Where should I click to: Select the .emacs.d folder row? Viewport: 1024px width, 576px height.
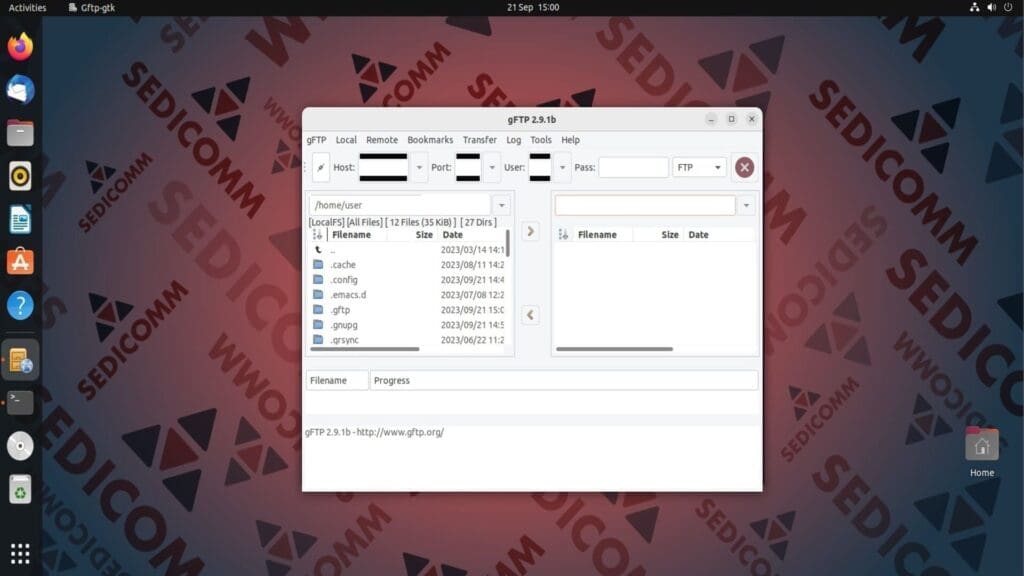tap(408, 295)
